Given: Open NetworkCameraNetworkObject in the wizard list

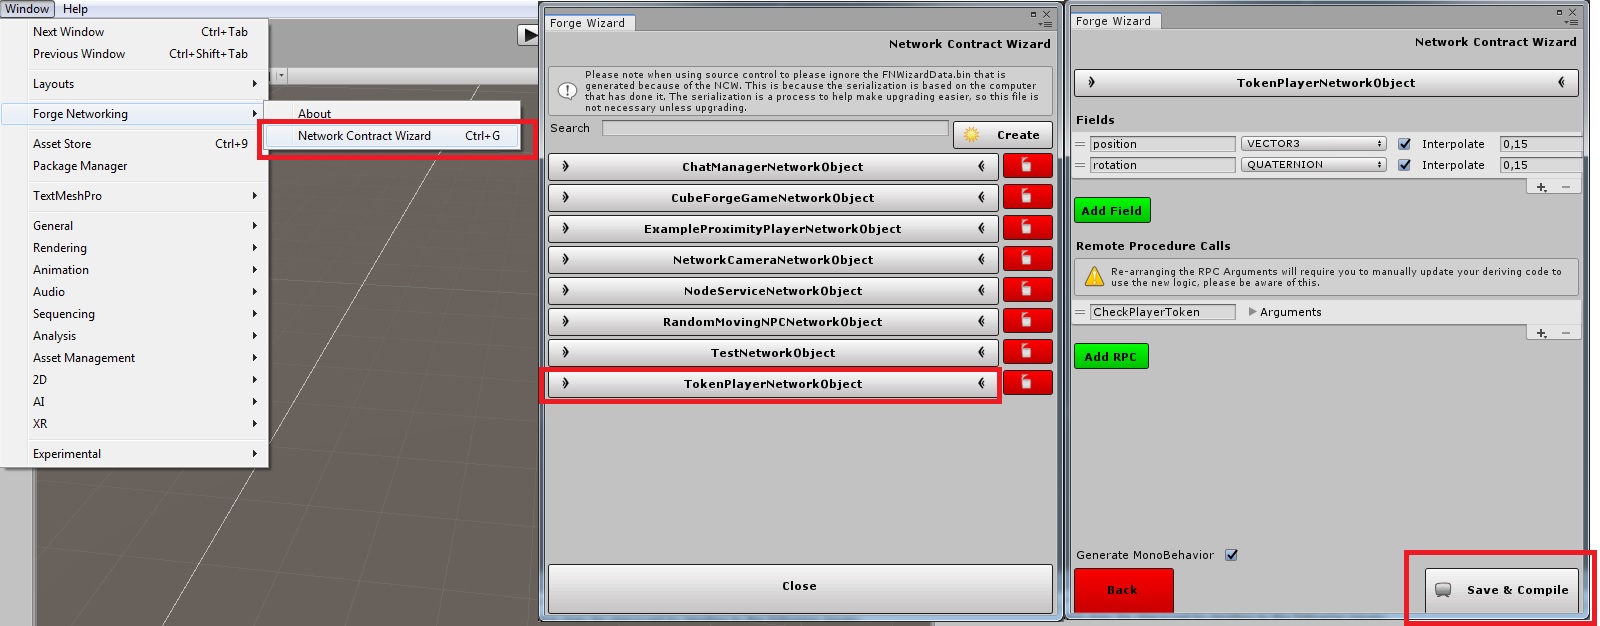Looking at the screenshot, I should pyautogui.click(x=773, y=260).
